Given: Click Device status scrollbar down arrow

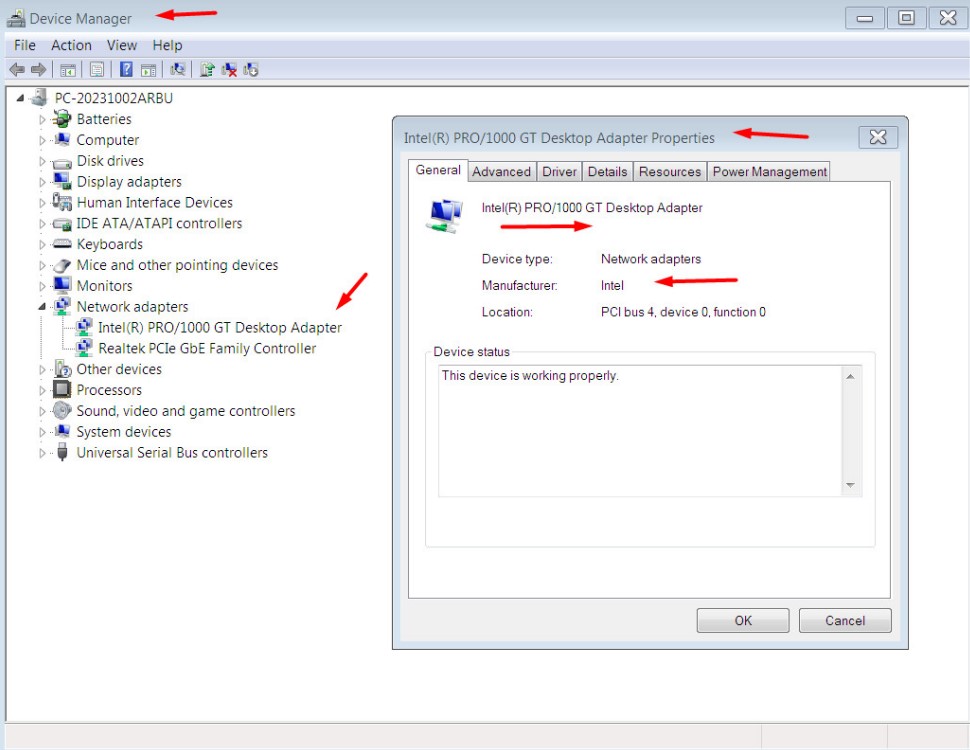Looking at the screenshot, I should pyautogui.click(x=851, y=485).
